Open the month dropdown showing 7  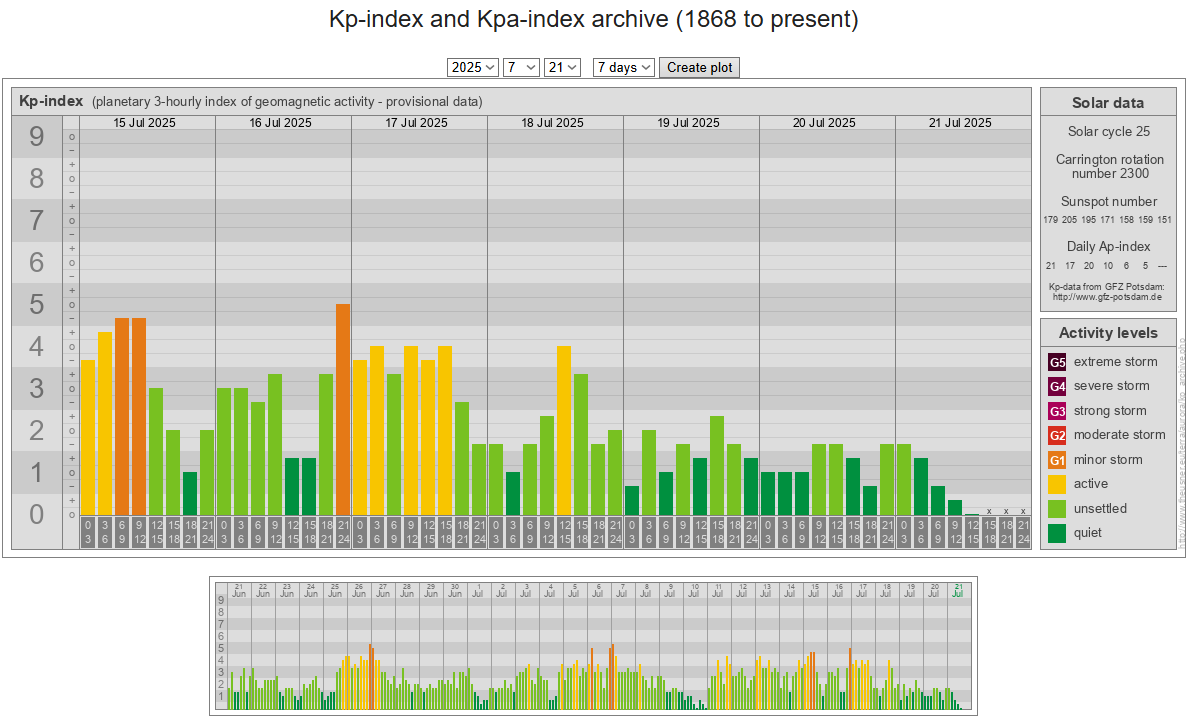(521, 67)
